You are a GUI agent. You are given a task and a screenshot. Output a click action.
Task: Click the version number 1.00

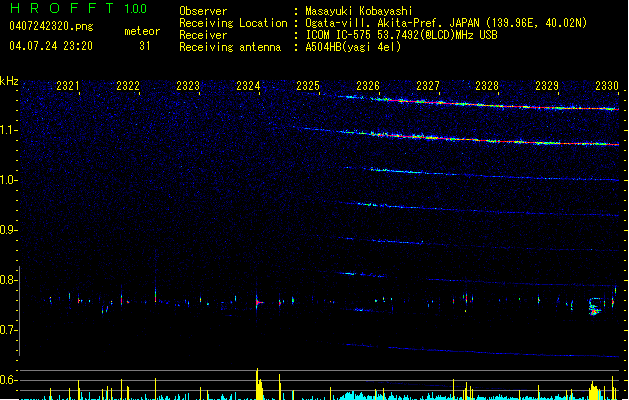(x=136, y=9)
